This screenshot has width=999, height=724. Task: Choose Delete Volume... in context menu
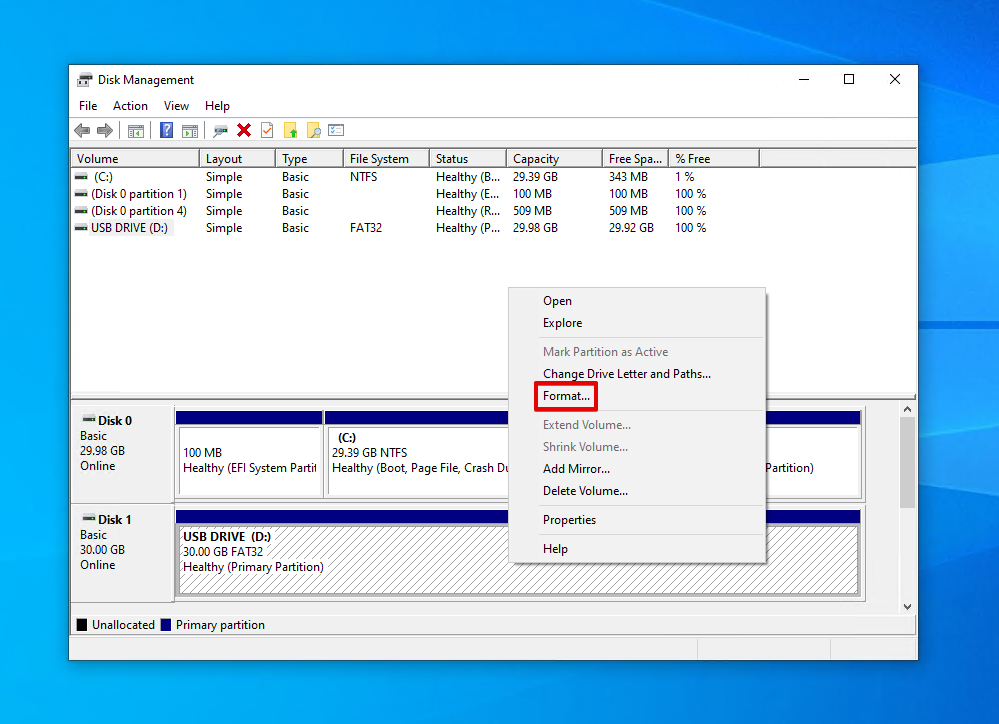pyautogui.click(x=585, y=491)
